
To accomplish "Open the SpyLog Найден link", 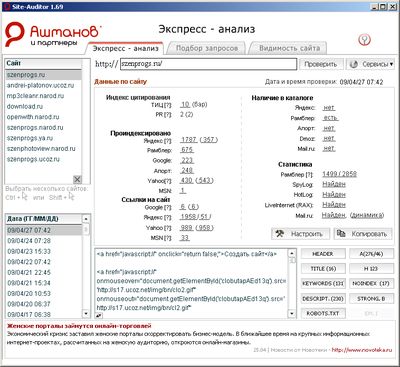I will click(x=334, y=184).
